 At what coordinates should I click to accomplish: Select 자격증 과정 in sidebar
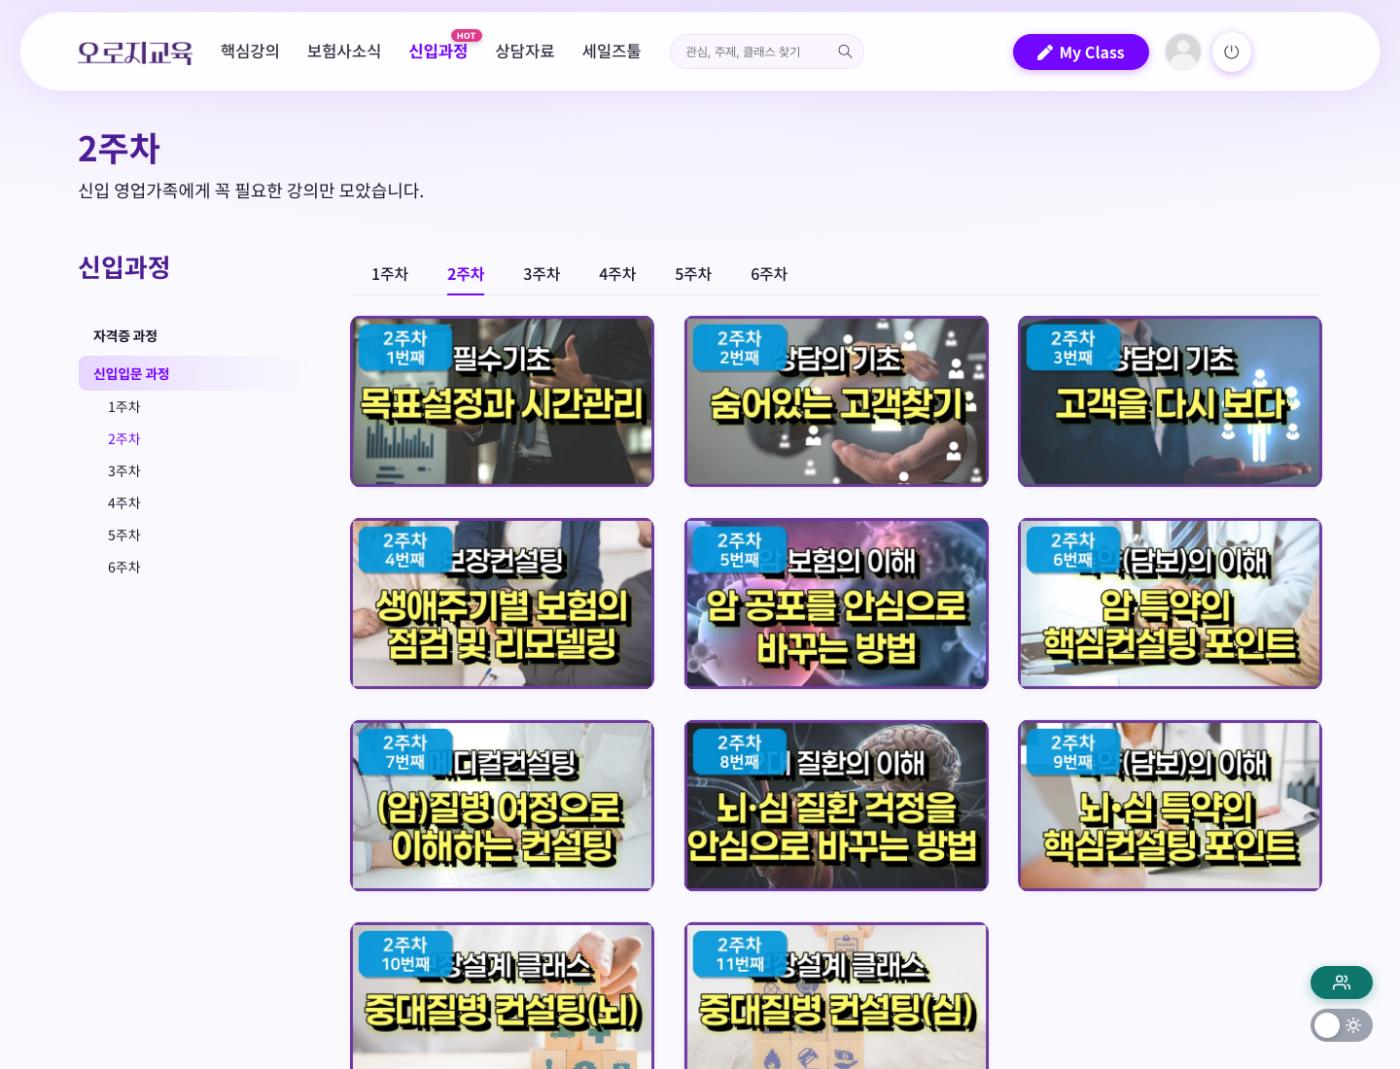pyautogui.click(x=125, y=336)
